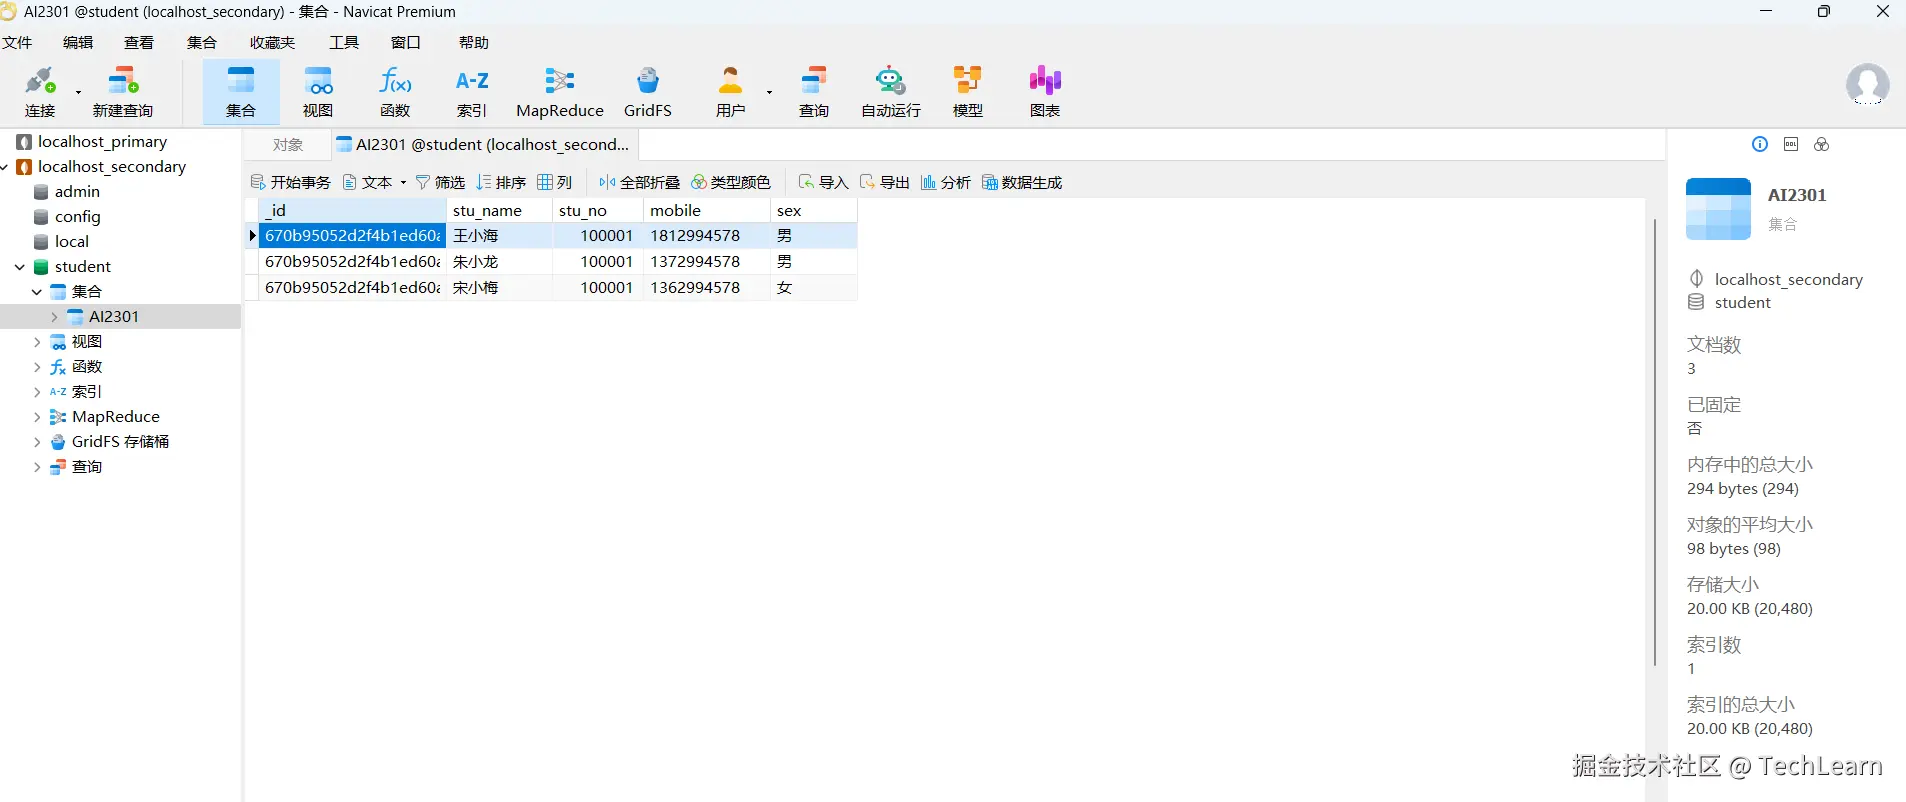Select localhost_primary in the tree

pyautogui.click(x=103, y=142)
